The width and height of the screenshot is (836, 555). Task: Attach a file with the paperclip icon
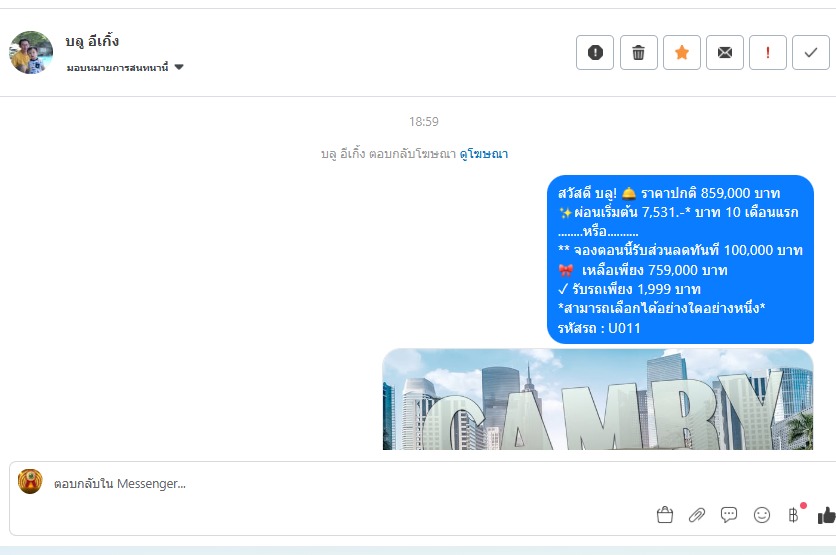(697, 514)
